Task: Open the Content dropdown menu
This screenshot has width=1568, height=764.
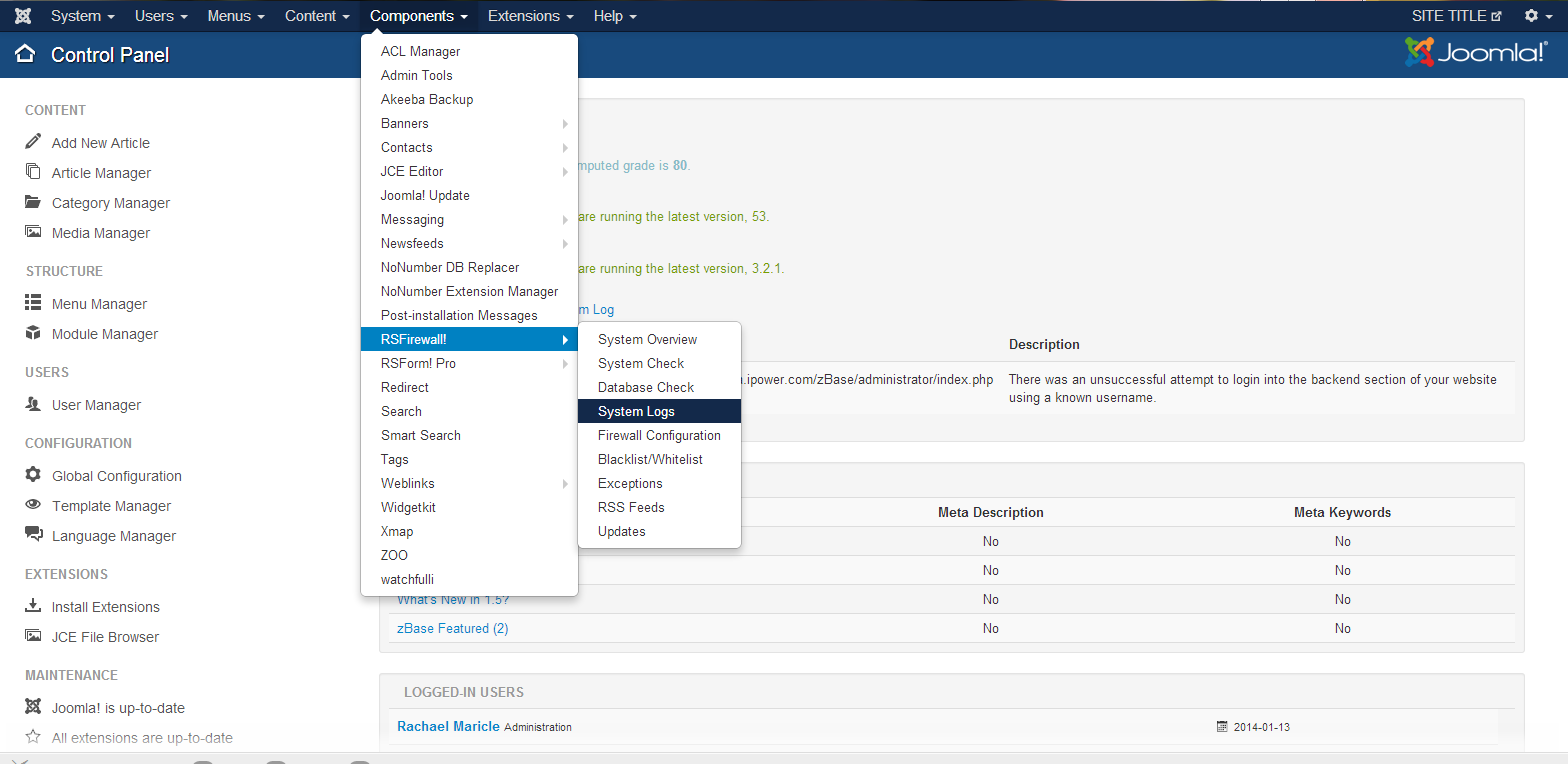Action: (317, 16)
